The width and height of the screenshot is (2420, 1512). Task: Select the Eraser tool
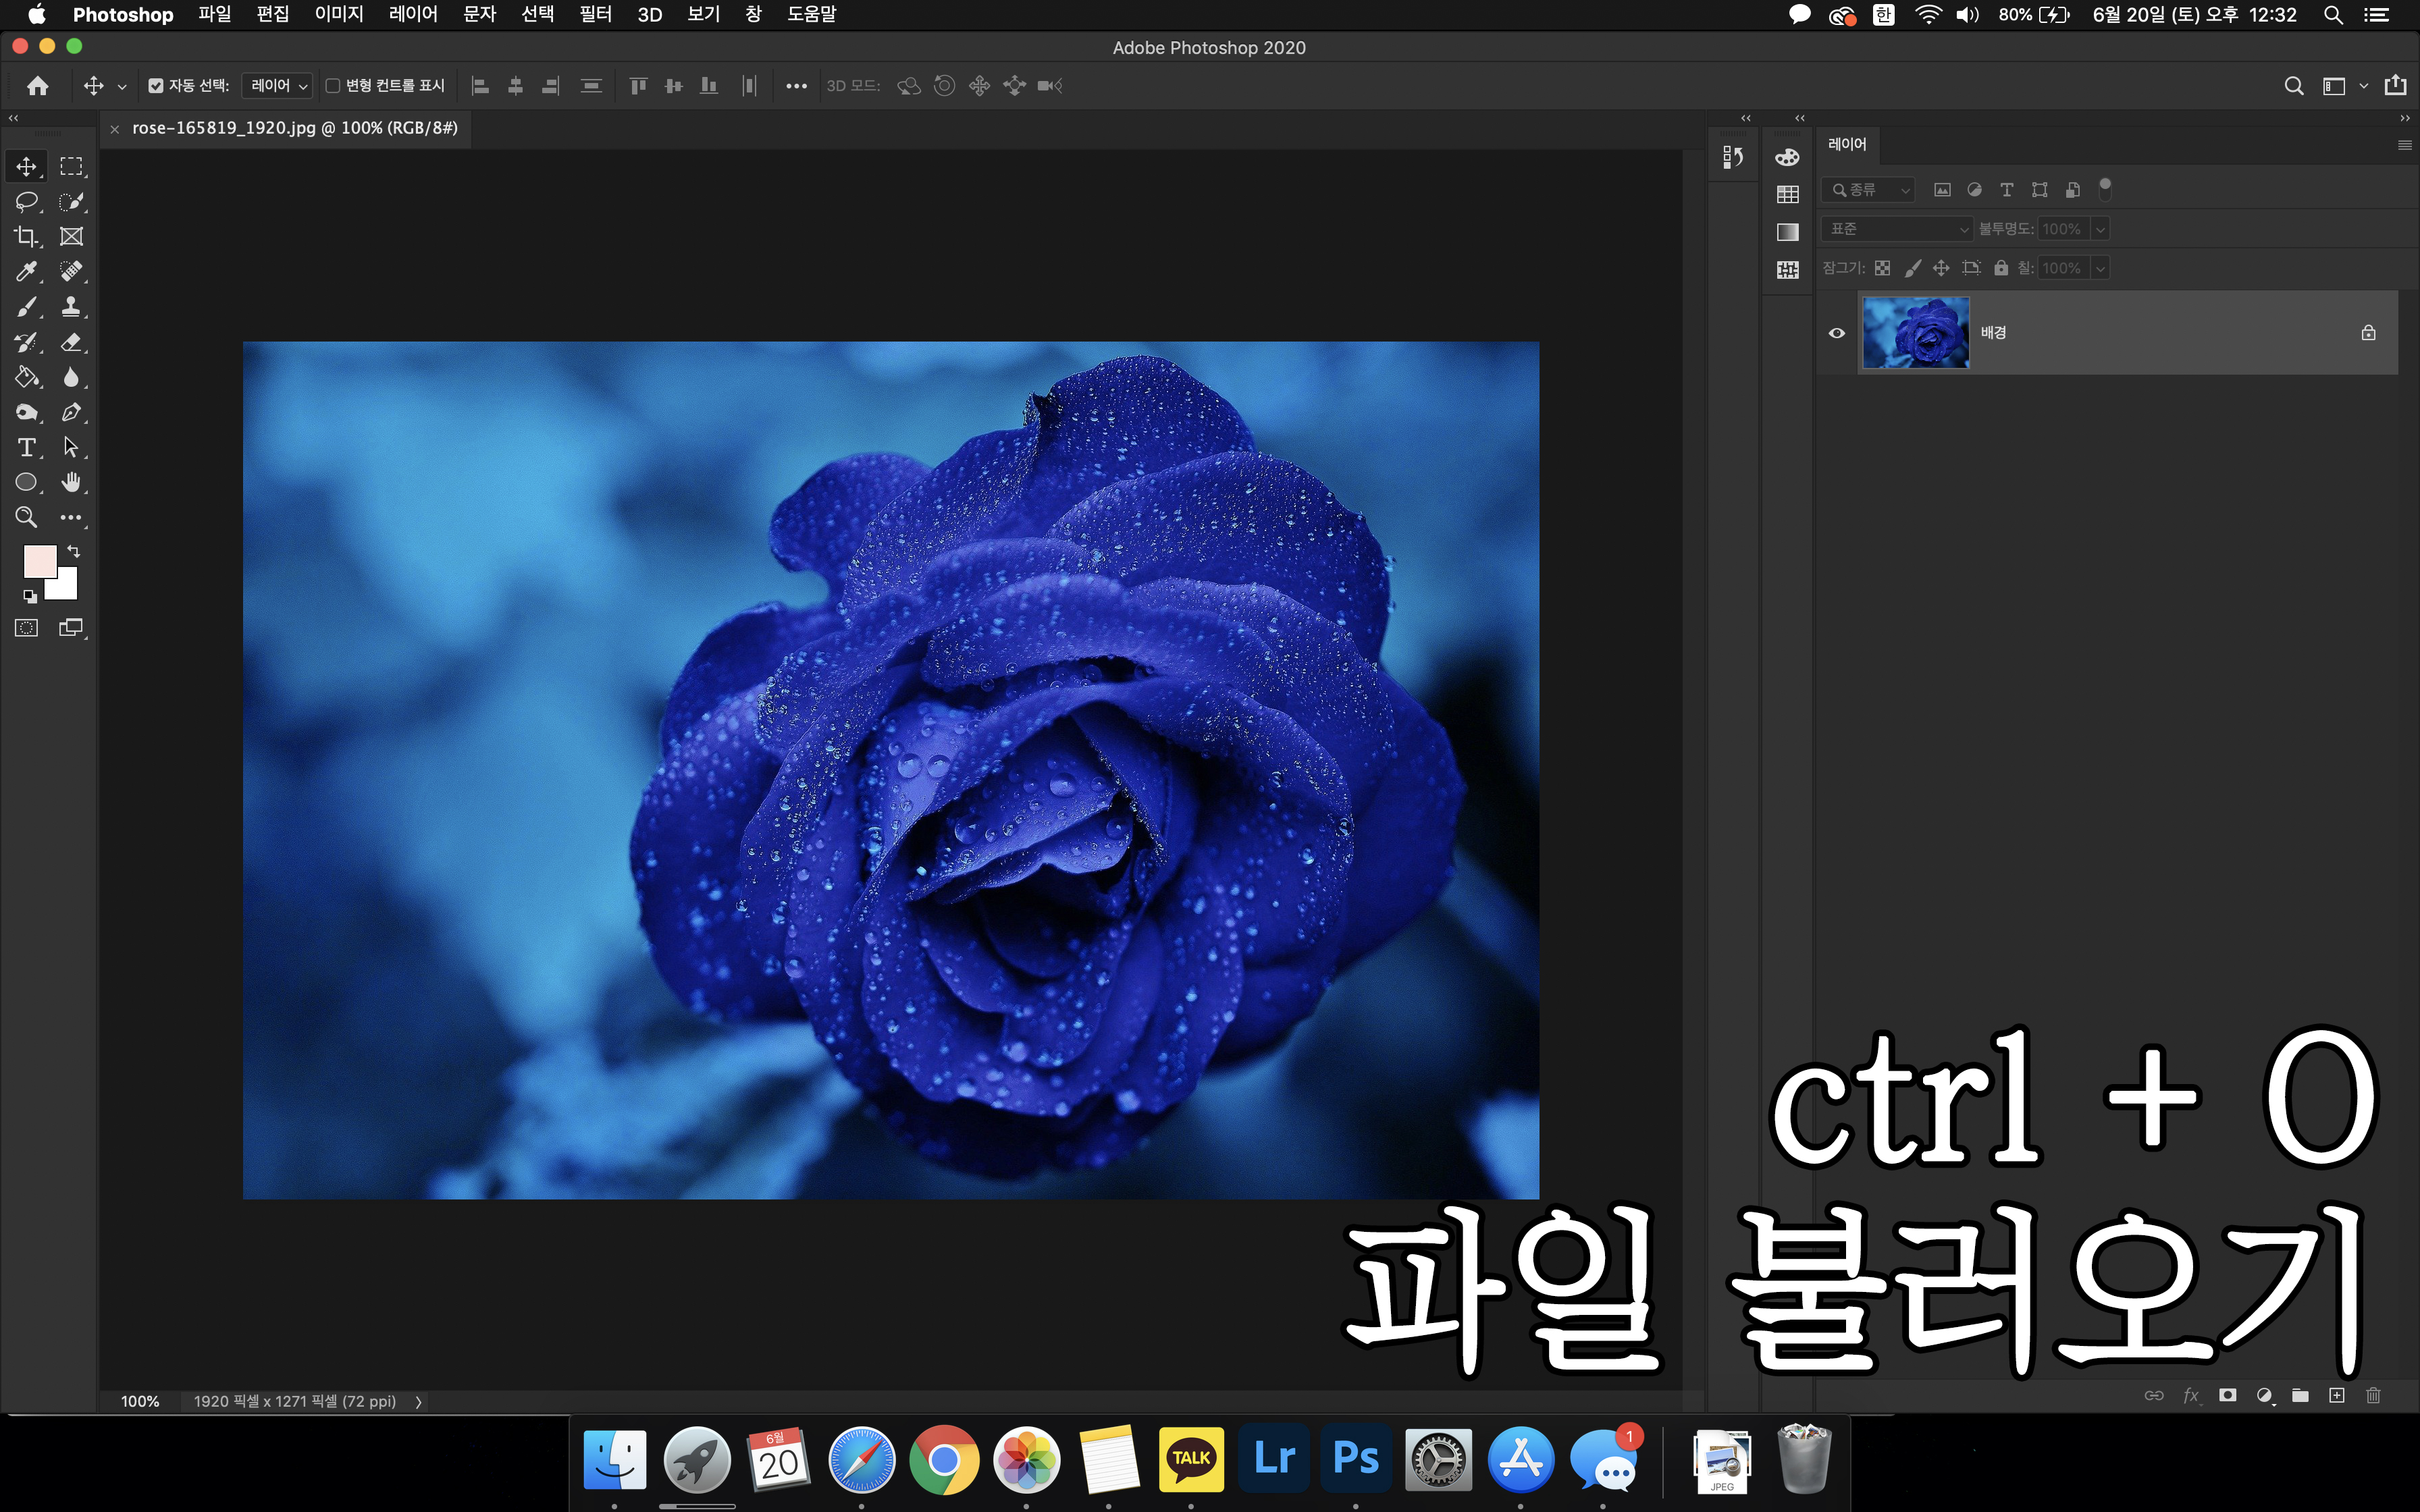coord(71,342)
